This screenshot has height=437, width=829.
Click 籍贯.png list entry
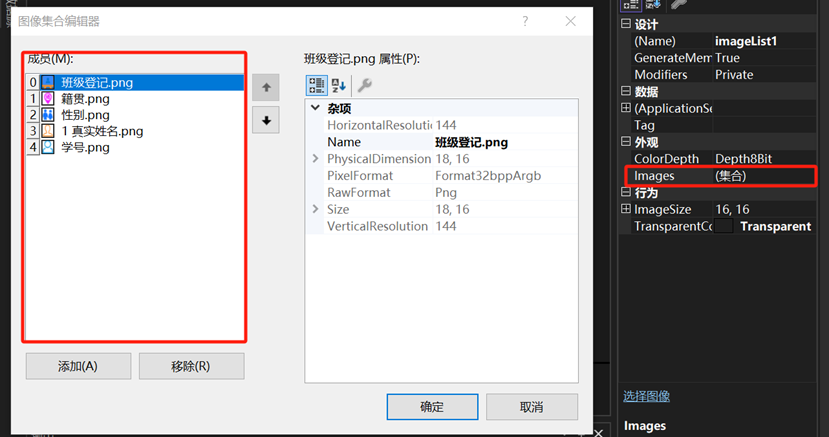(x=86, y=99)
